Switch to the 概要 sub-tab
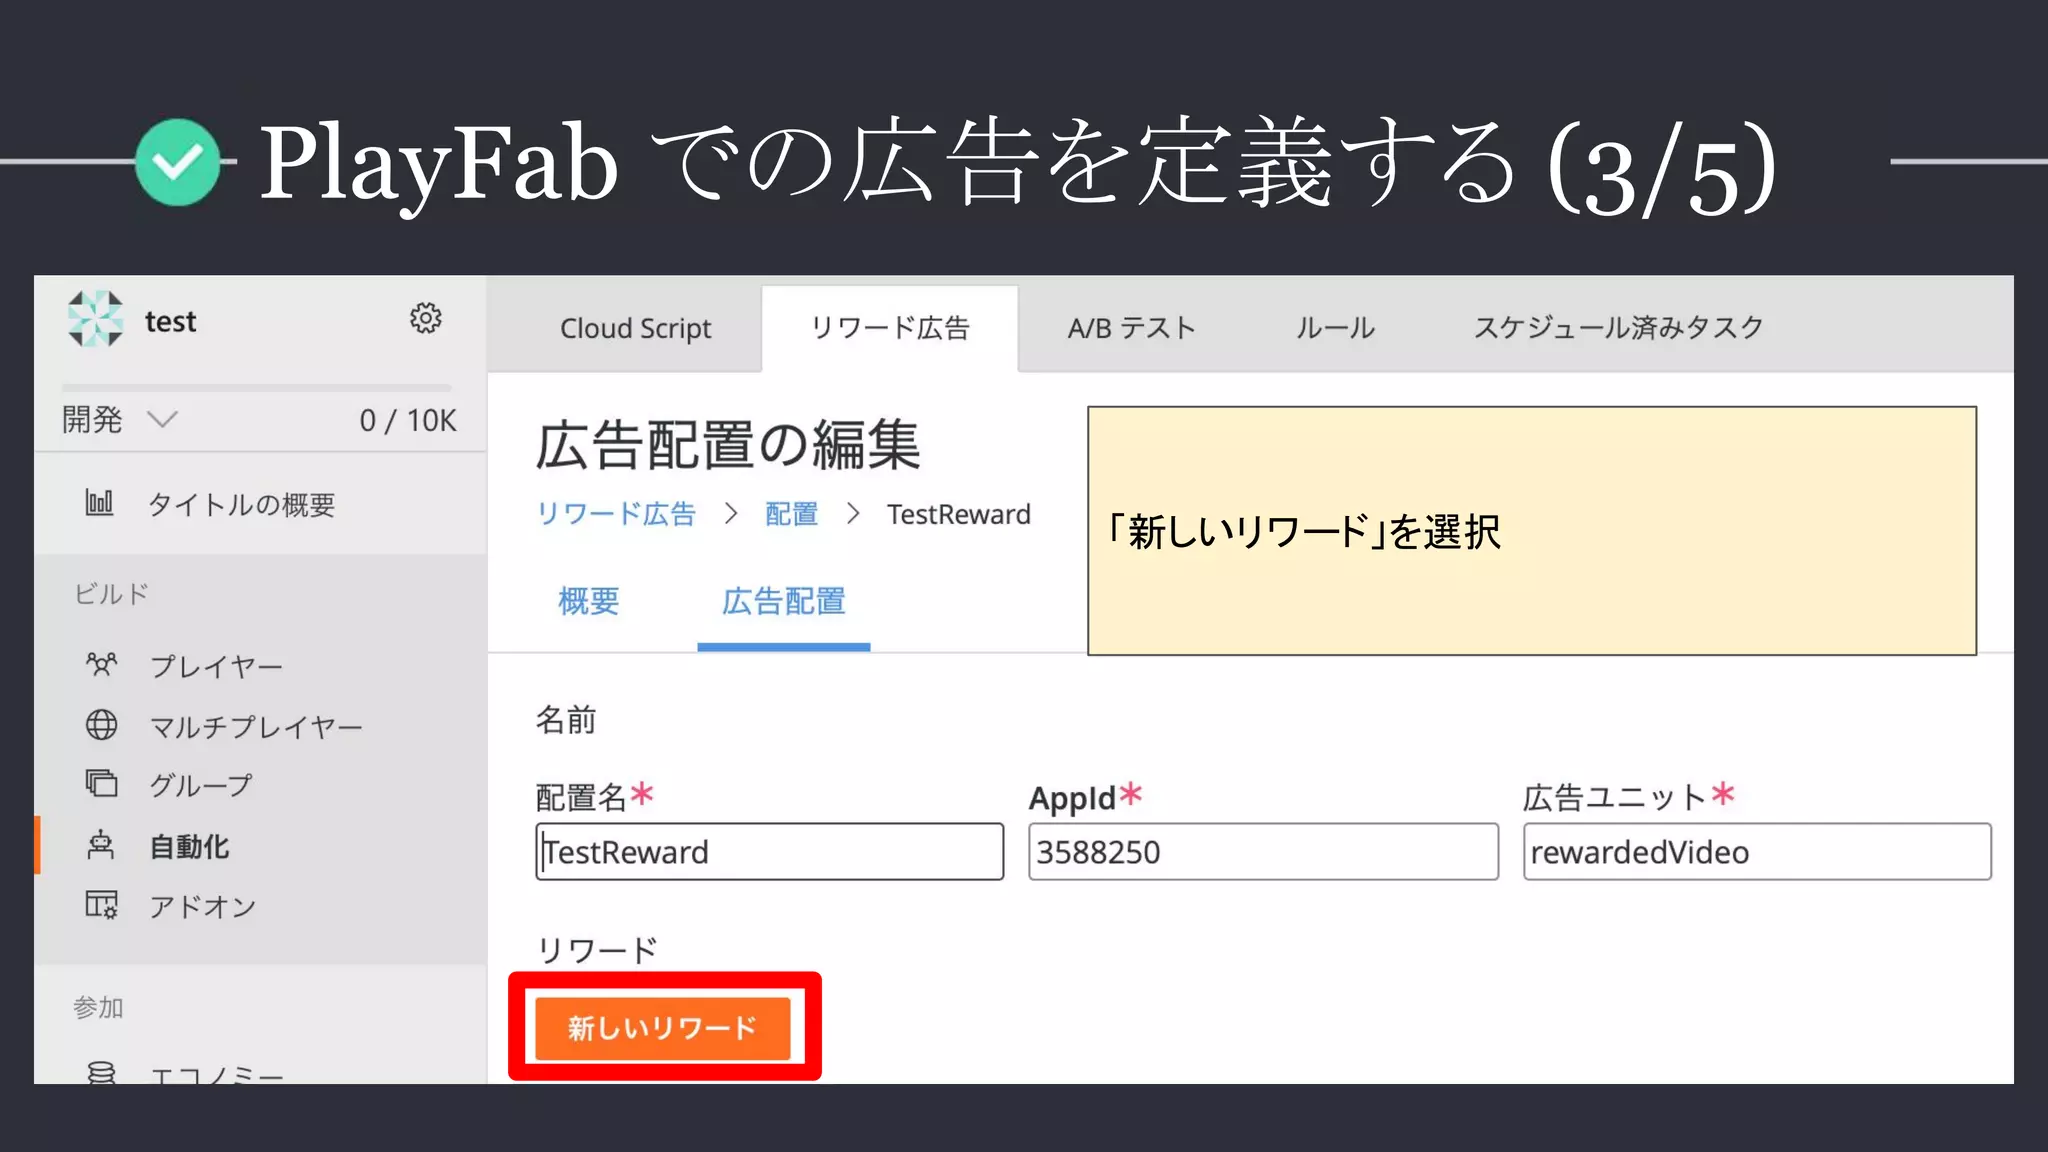The height and width of the screenshot is (1152, 2048). (x=589, y=601)
